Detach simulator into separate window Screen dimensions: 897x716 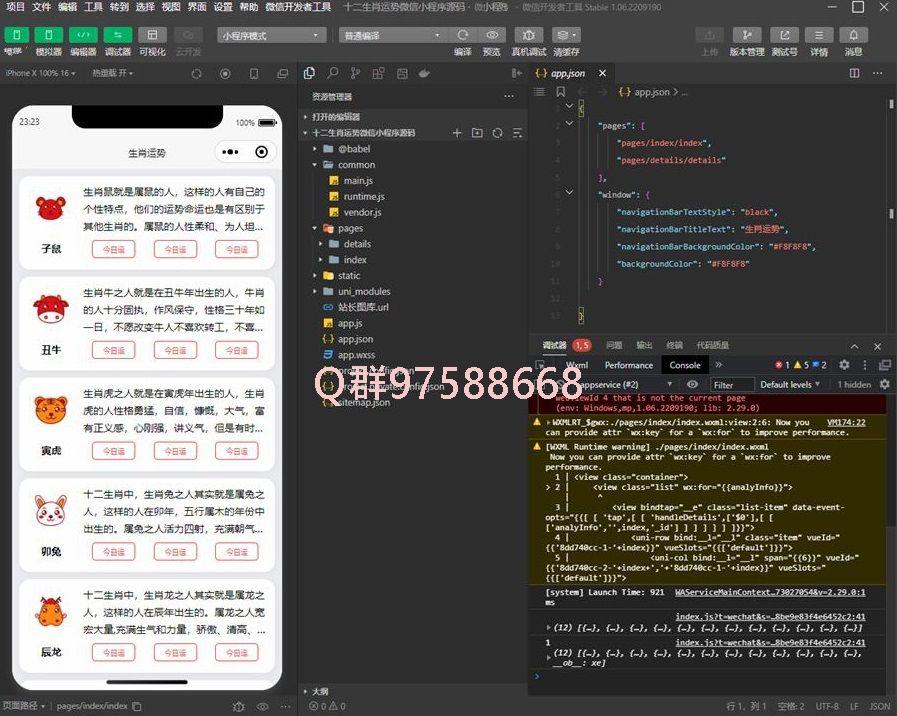(283, 74)
